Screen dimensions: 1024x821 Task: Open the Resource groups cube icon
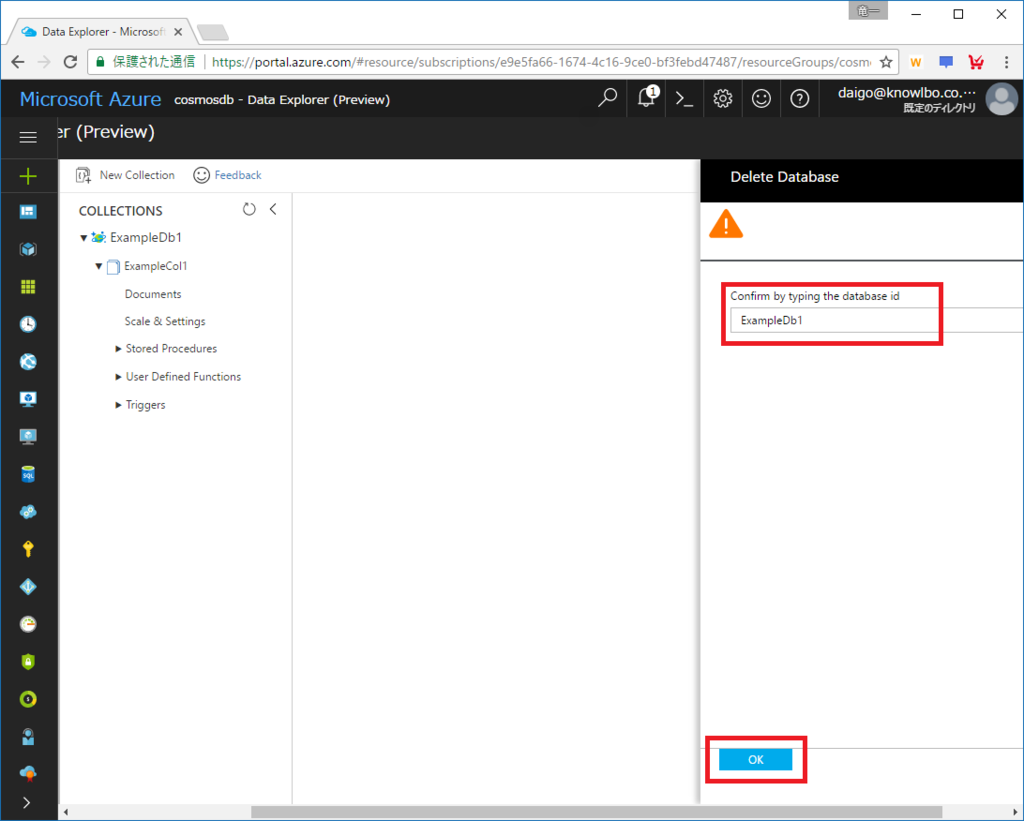(28, 250)
